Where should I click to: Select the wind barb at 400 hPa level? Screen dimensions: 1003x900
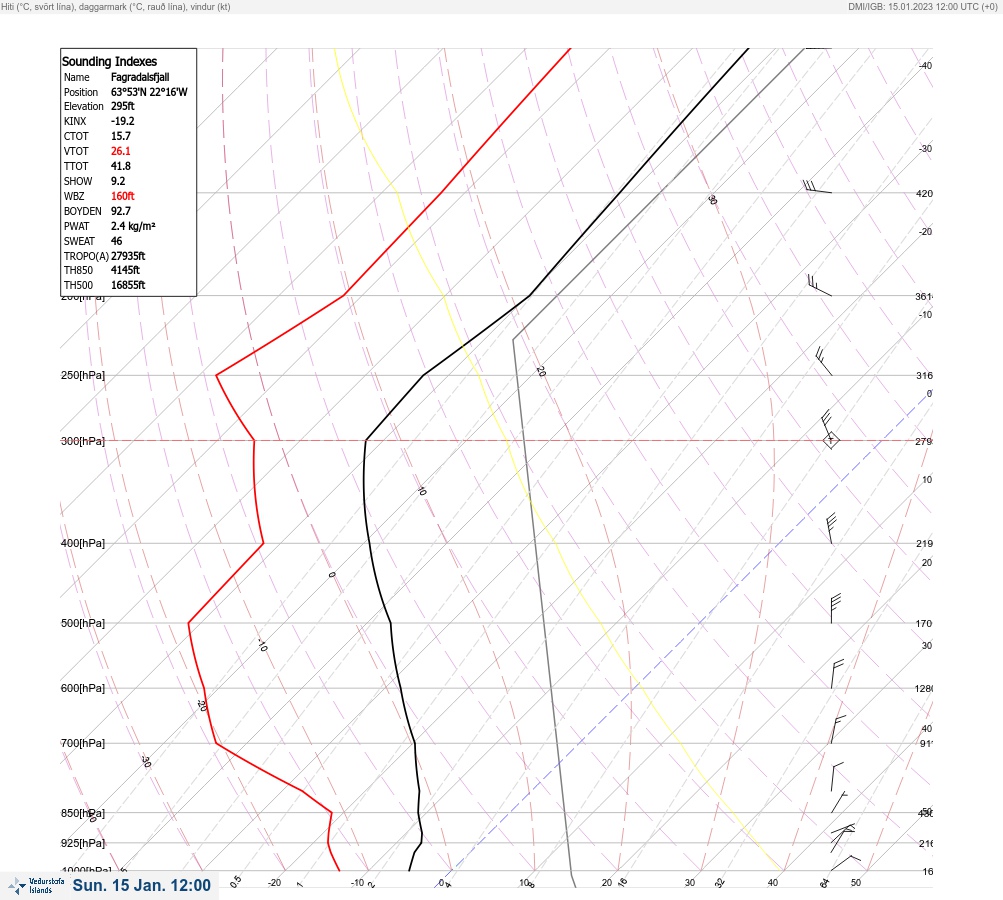click(831, 528)
